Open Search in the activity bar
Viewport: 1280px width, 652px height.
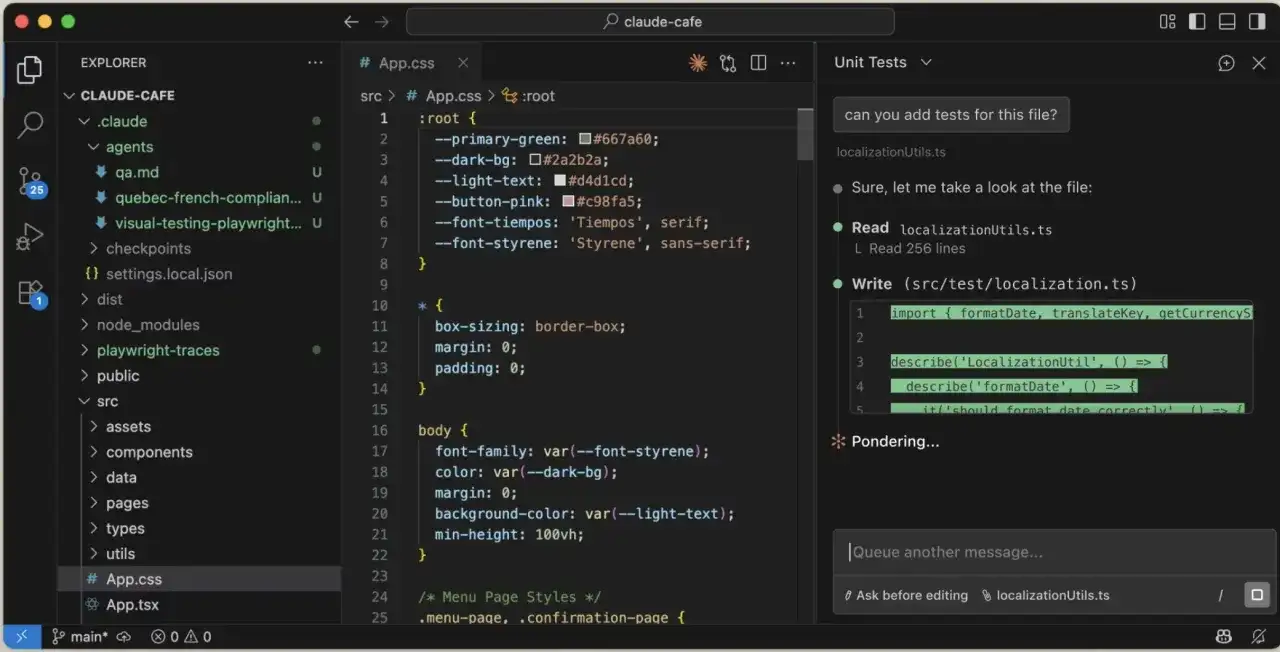29,127
